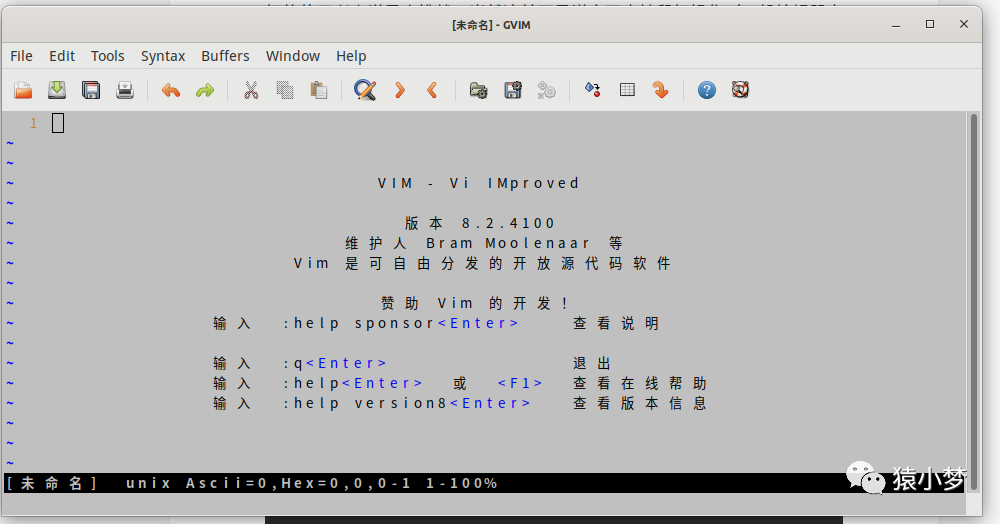Cut selection with the scissors icon
The image size is (1000, 524).
pos(251,90)
